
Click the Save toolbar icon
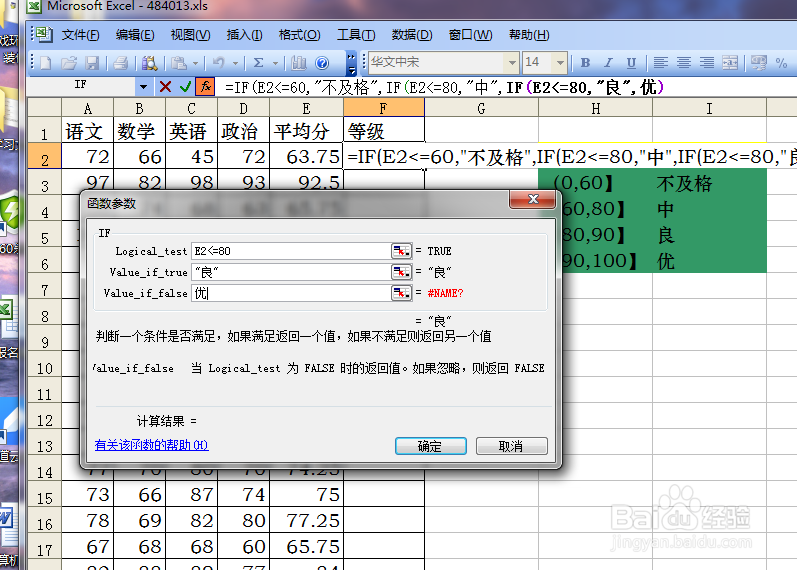(92, 63)
